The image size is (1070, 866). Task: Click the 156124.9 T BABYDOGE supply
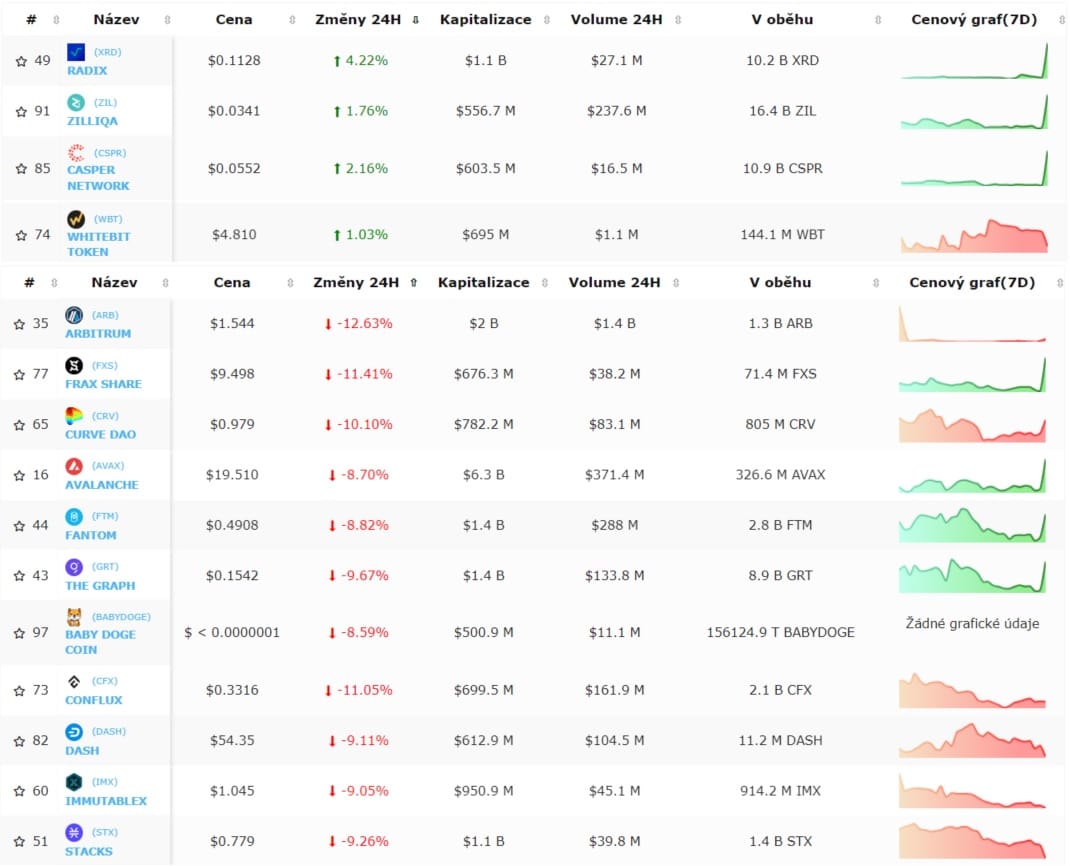coord(780,633)
